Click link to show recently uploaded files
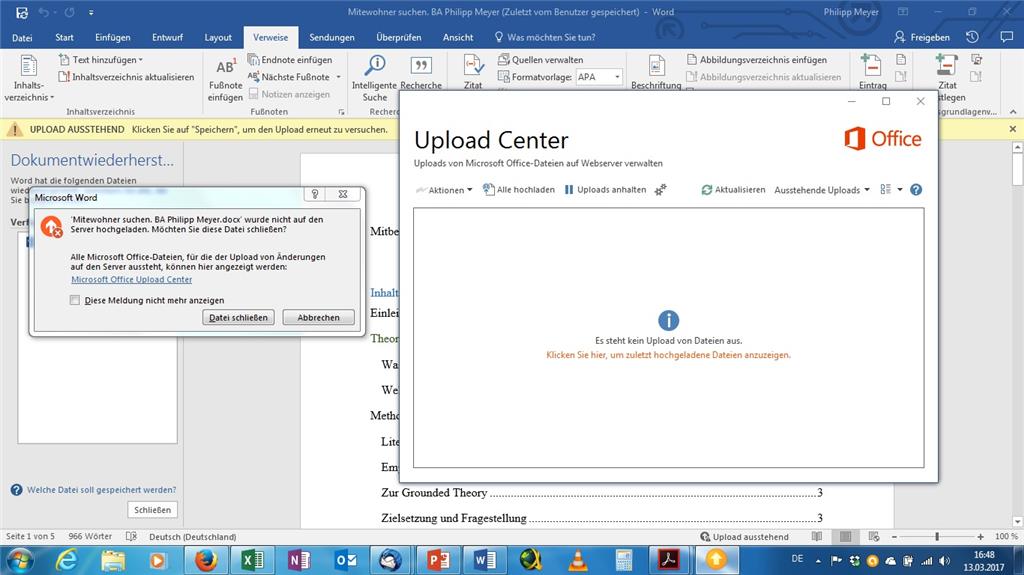Viewport: 1024px width, 575px height. click(668, 355)
